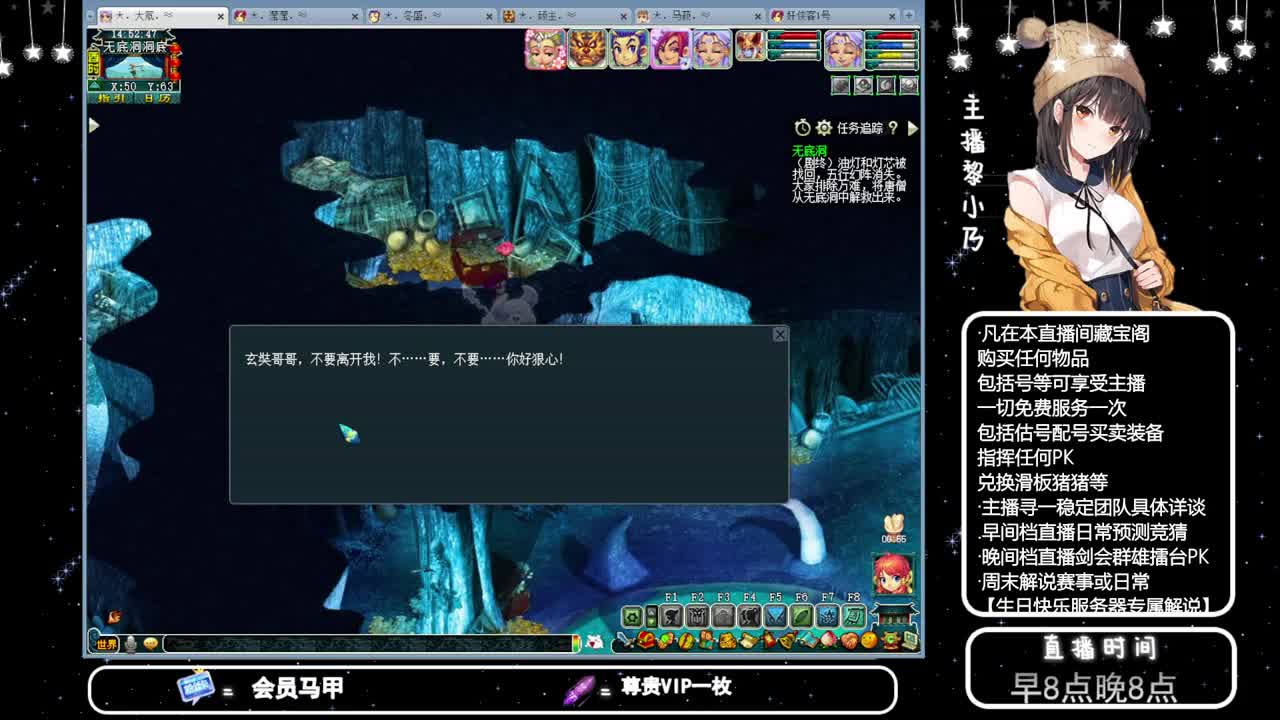The image size is (1280, 720).
Task: Open the minimap thumbnail at top left
Action: 135,67
